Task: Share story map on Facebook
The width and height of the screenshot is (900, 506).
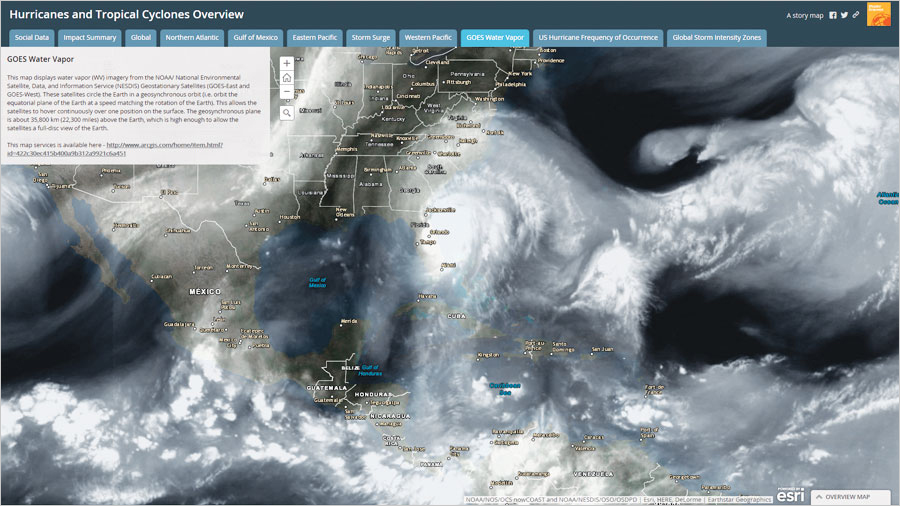Action: (x=833, y=15)
